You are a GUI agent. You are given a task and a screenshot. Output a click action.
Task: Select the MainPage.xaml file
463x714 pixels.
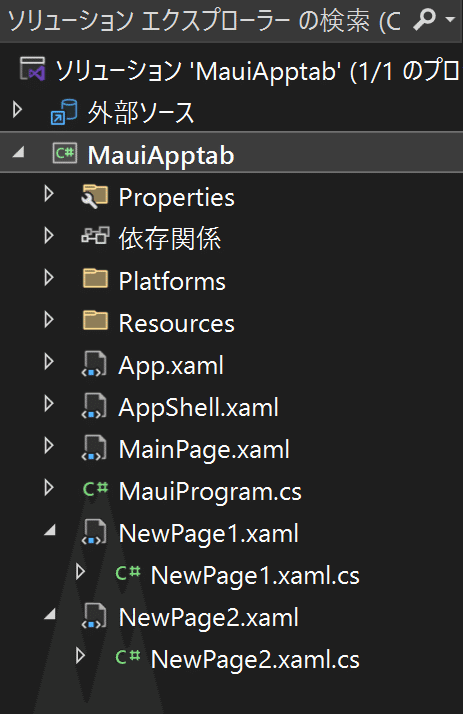[x=204, y=450]
